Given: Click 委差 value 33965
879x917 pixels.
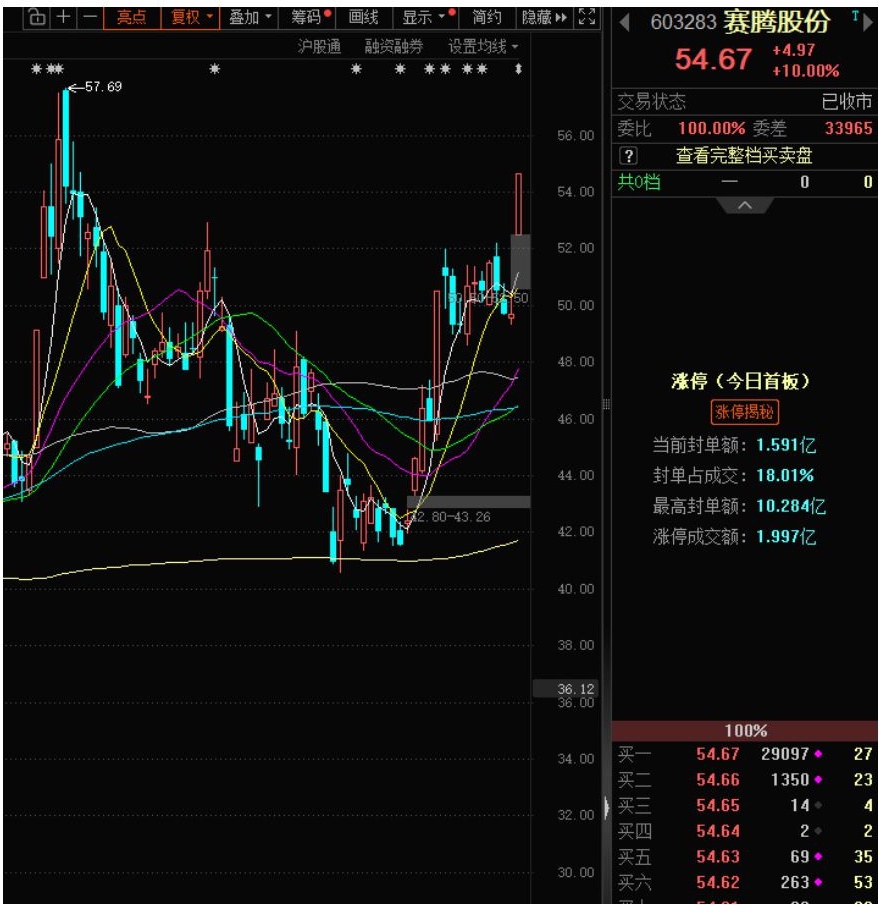Looking at the screenshot, I should (x=849, y=128).
